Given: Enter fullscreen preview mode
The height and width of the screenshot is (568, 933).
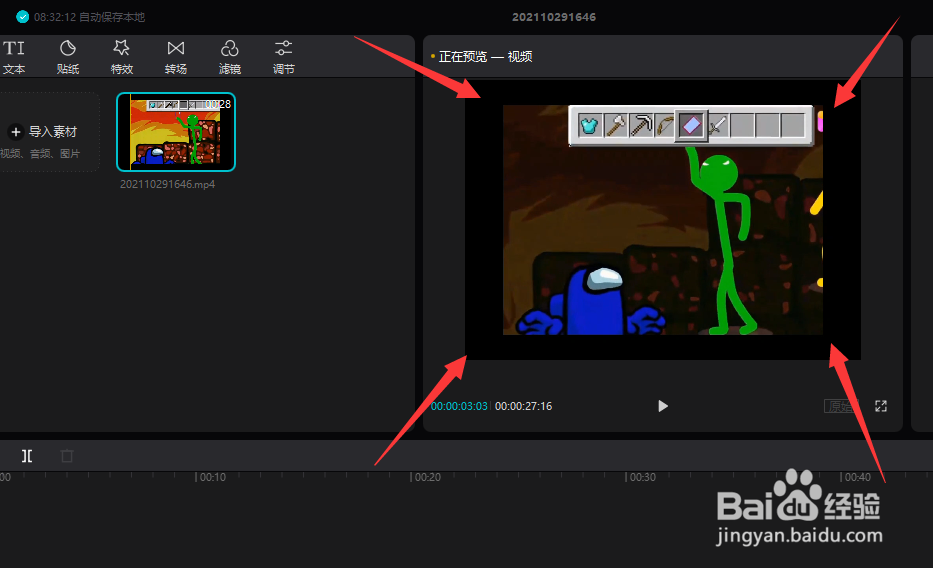Looking at the screenshot, I should pyautogui.click(x=881, y=406).
